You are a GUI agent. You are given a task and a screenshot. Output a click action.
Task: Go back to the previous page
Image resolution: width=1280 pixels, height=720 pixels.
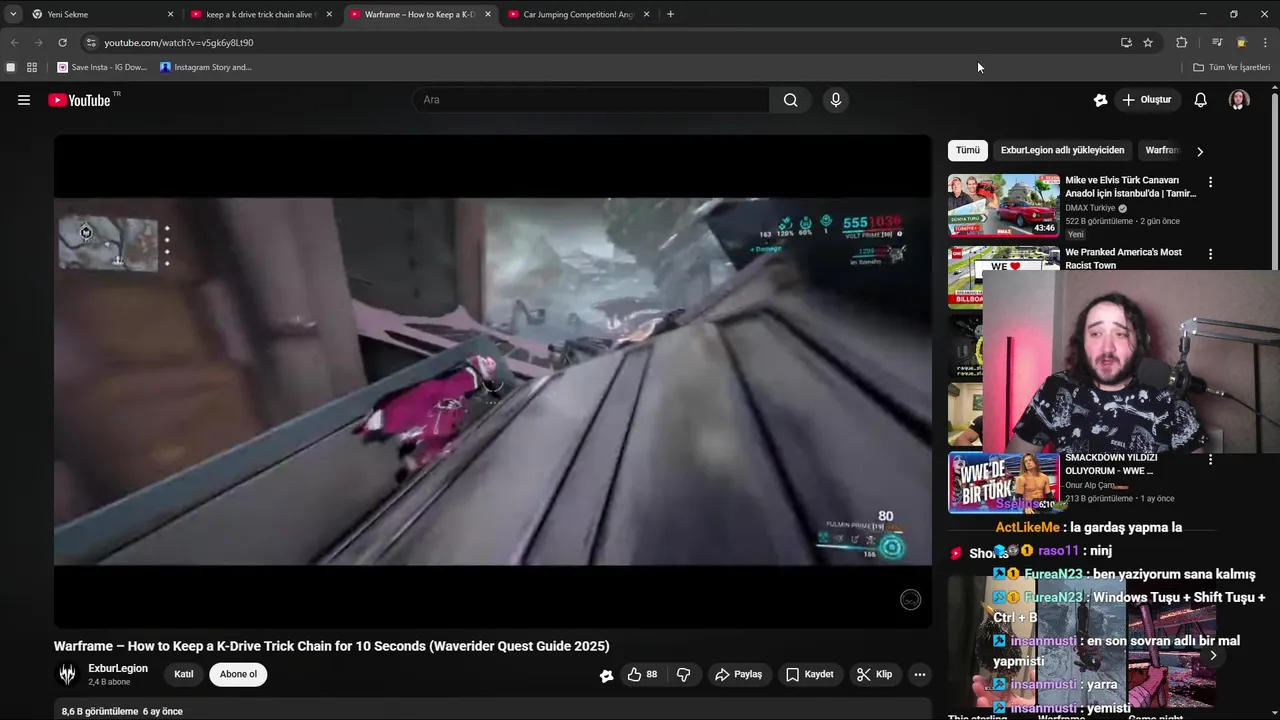click(x=14, y=43)
